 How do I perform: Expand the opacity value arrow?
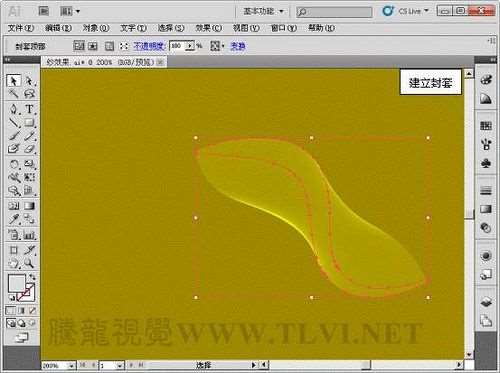point(190,46)
